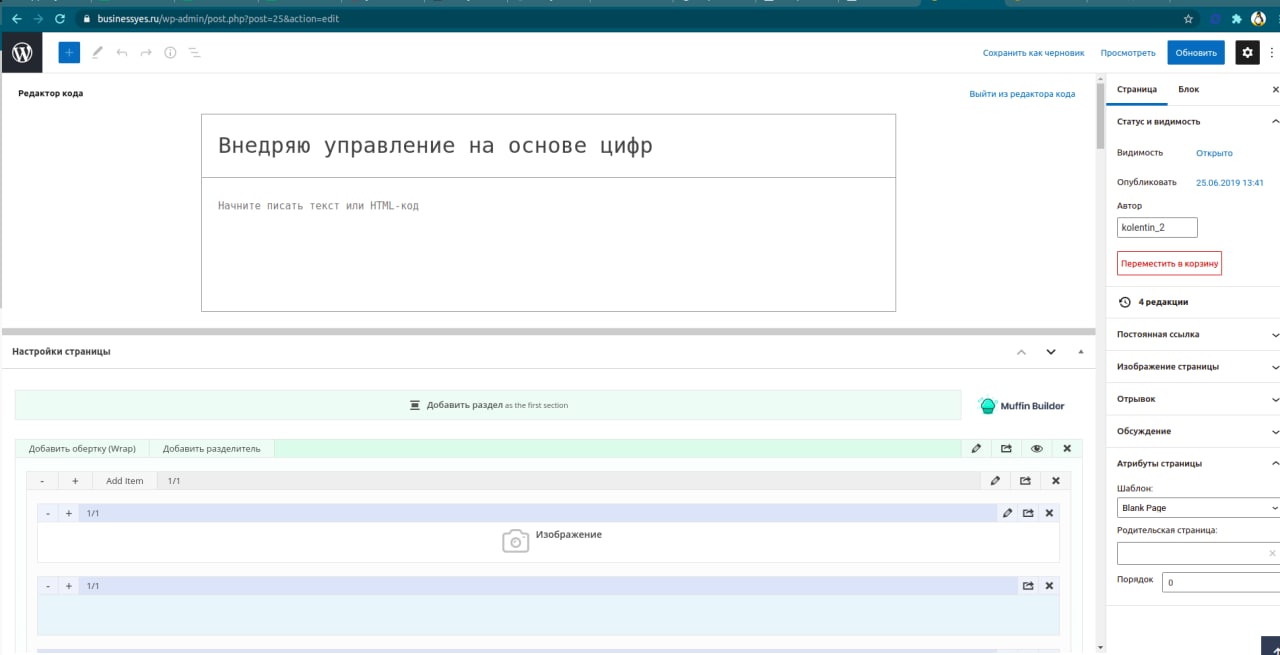Reload the browser page
The height and width of the screenshot is (655, 1280).
click(x=60, y=18)
